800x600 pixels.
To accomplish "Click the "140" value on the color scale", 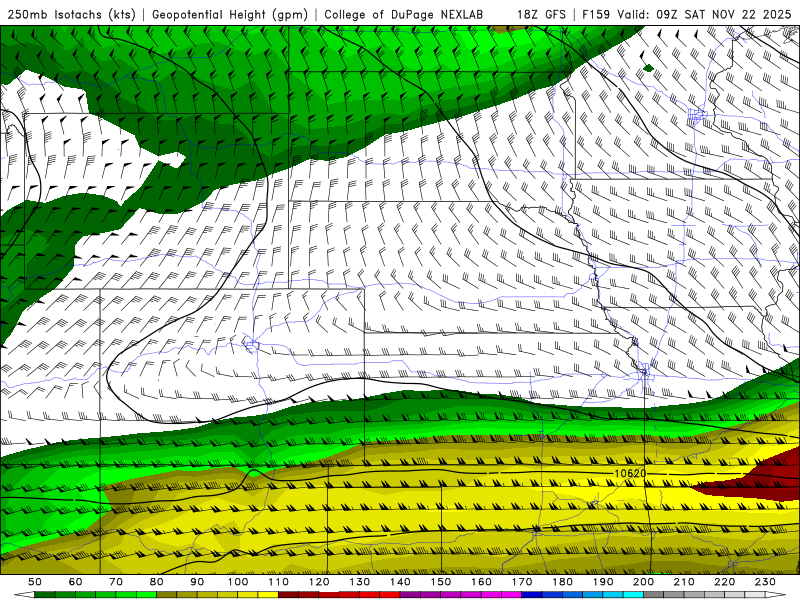I will 400,582.
